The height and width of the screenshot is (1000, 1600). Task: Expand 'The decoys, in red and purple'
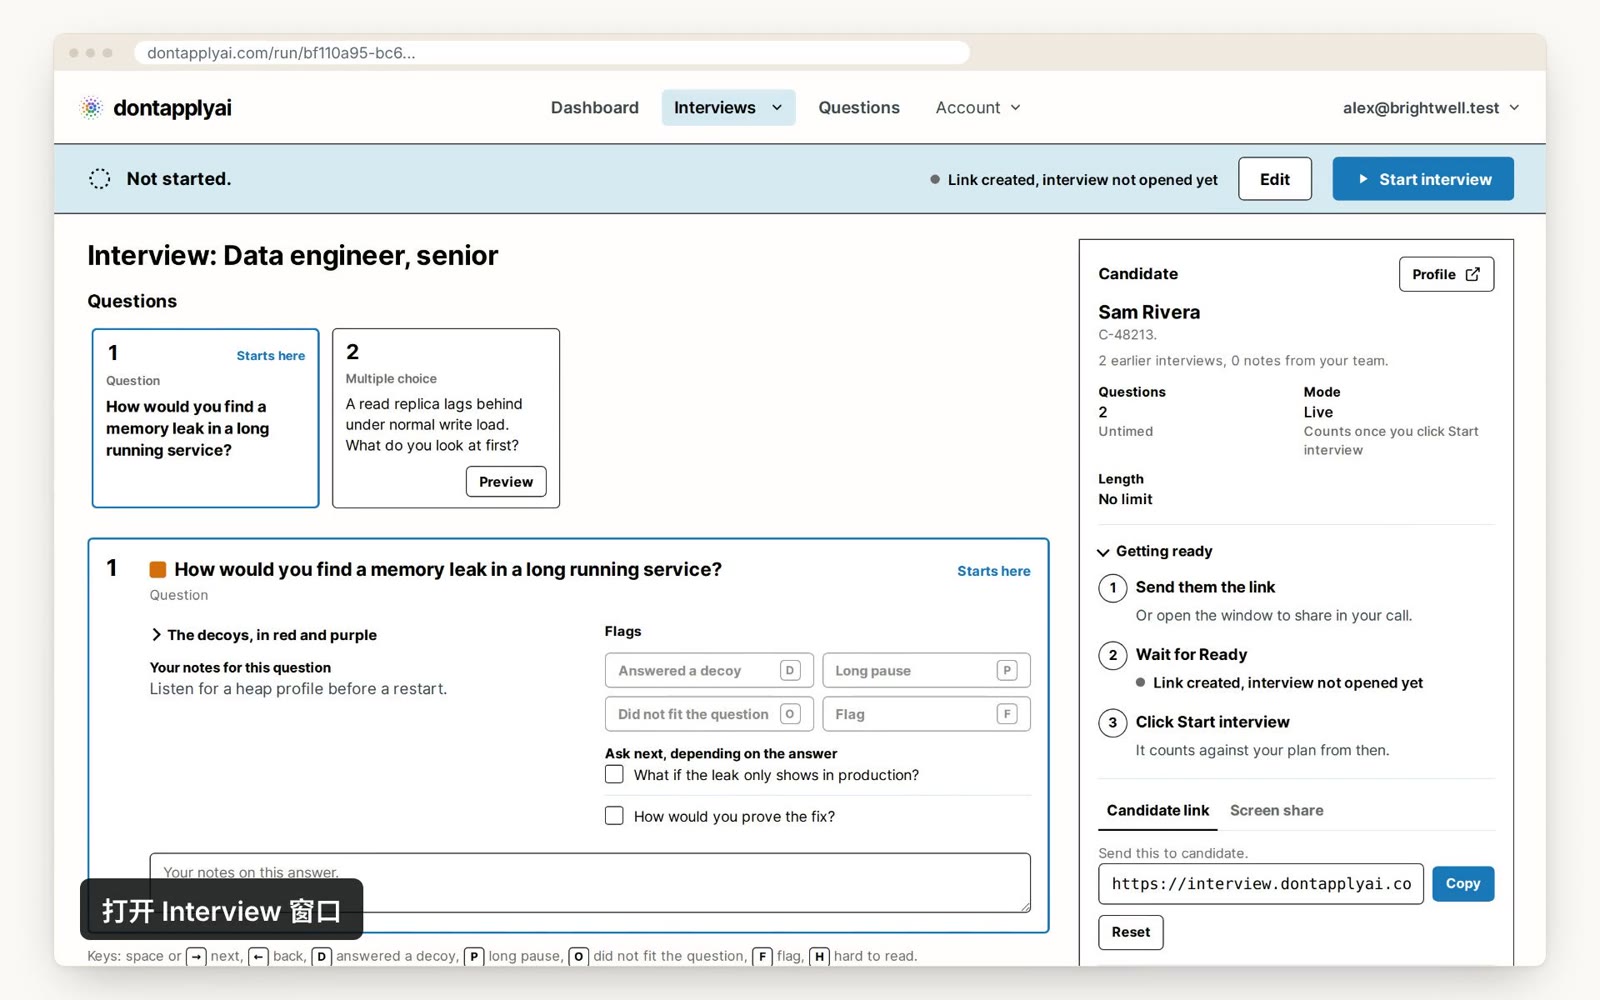click(264, 635)
